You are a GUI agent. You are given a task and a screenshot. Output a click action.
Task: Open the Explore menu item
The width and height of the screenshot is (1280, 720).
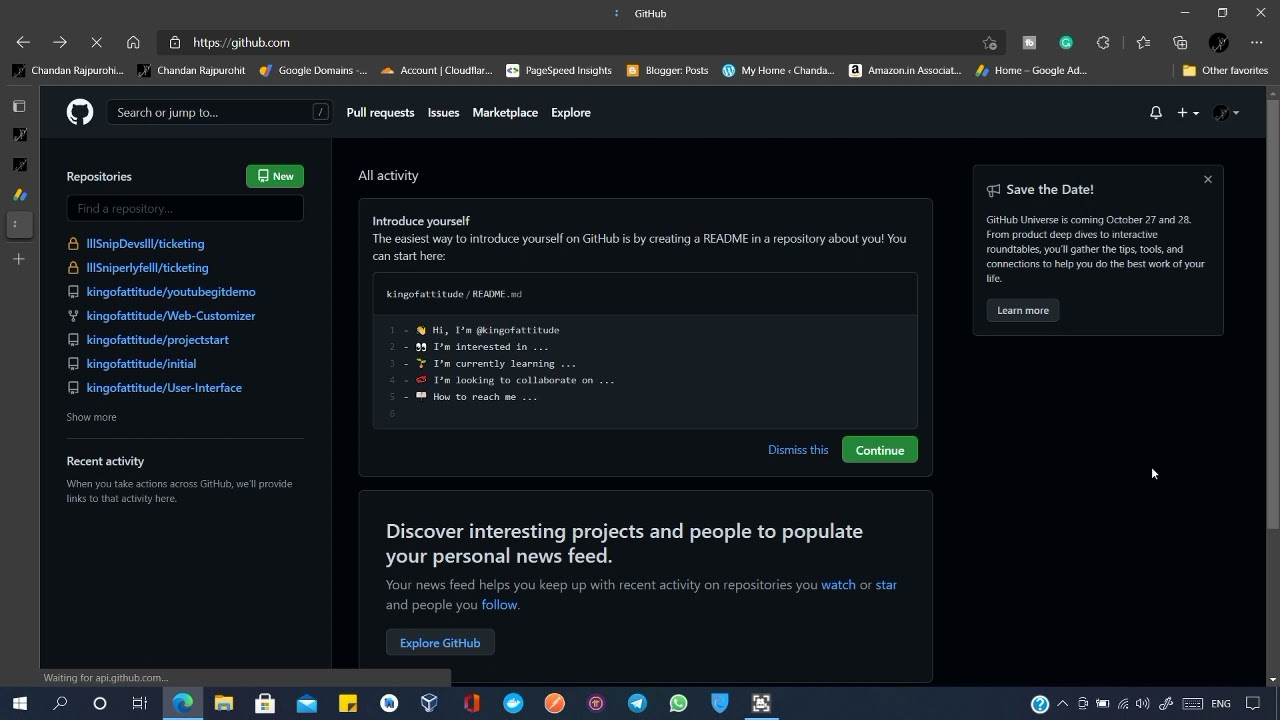coord(571,113)
